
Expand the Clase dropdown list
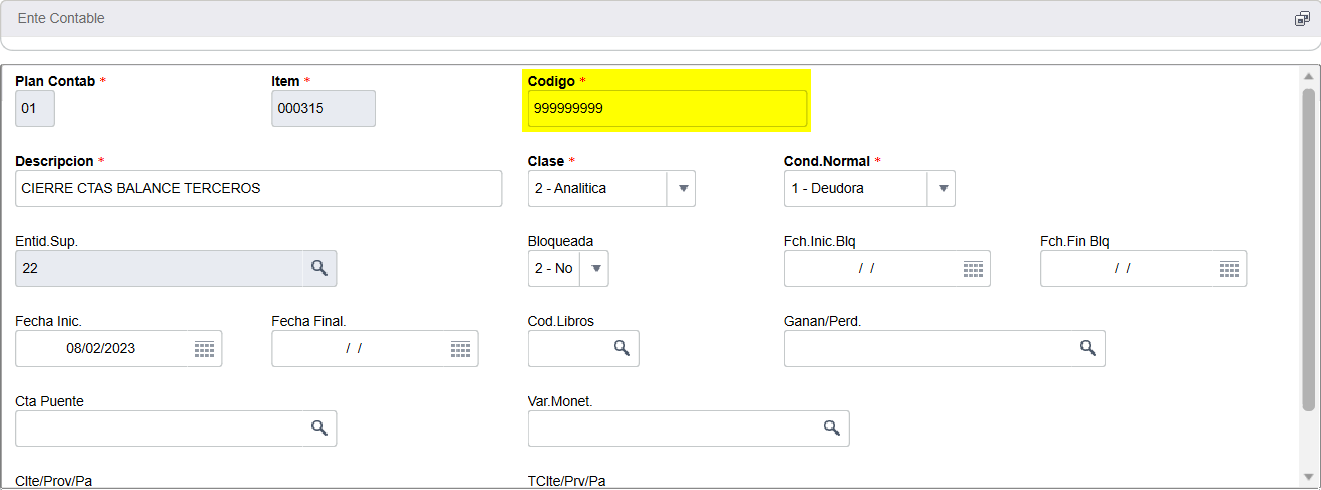pyautogui.click(x=683, y=188)
